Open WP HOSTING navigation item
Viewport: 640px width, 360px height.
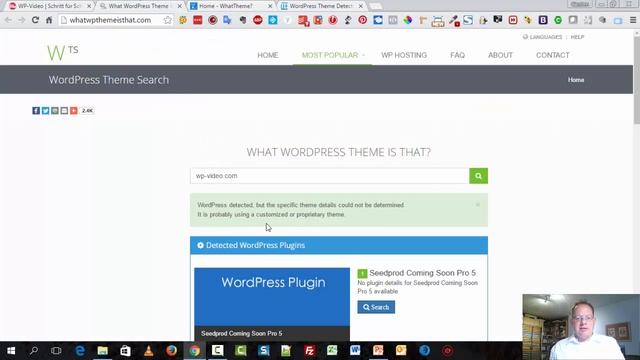(404, 55)
